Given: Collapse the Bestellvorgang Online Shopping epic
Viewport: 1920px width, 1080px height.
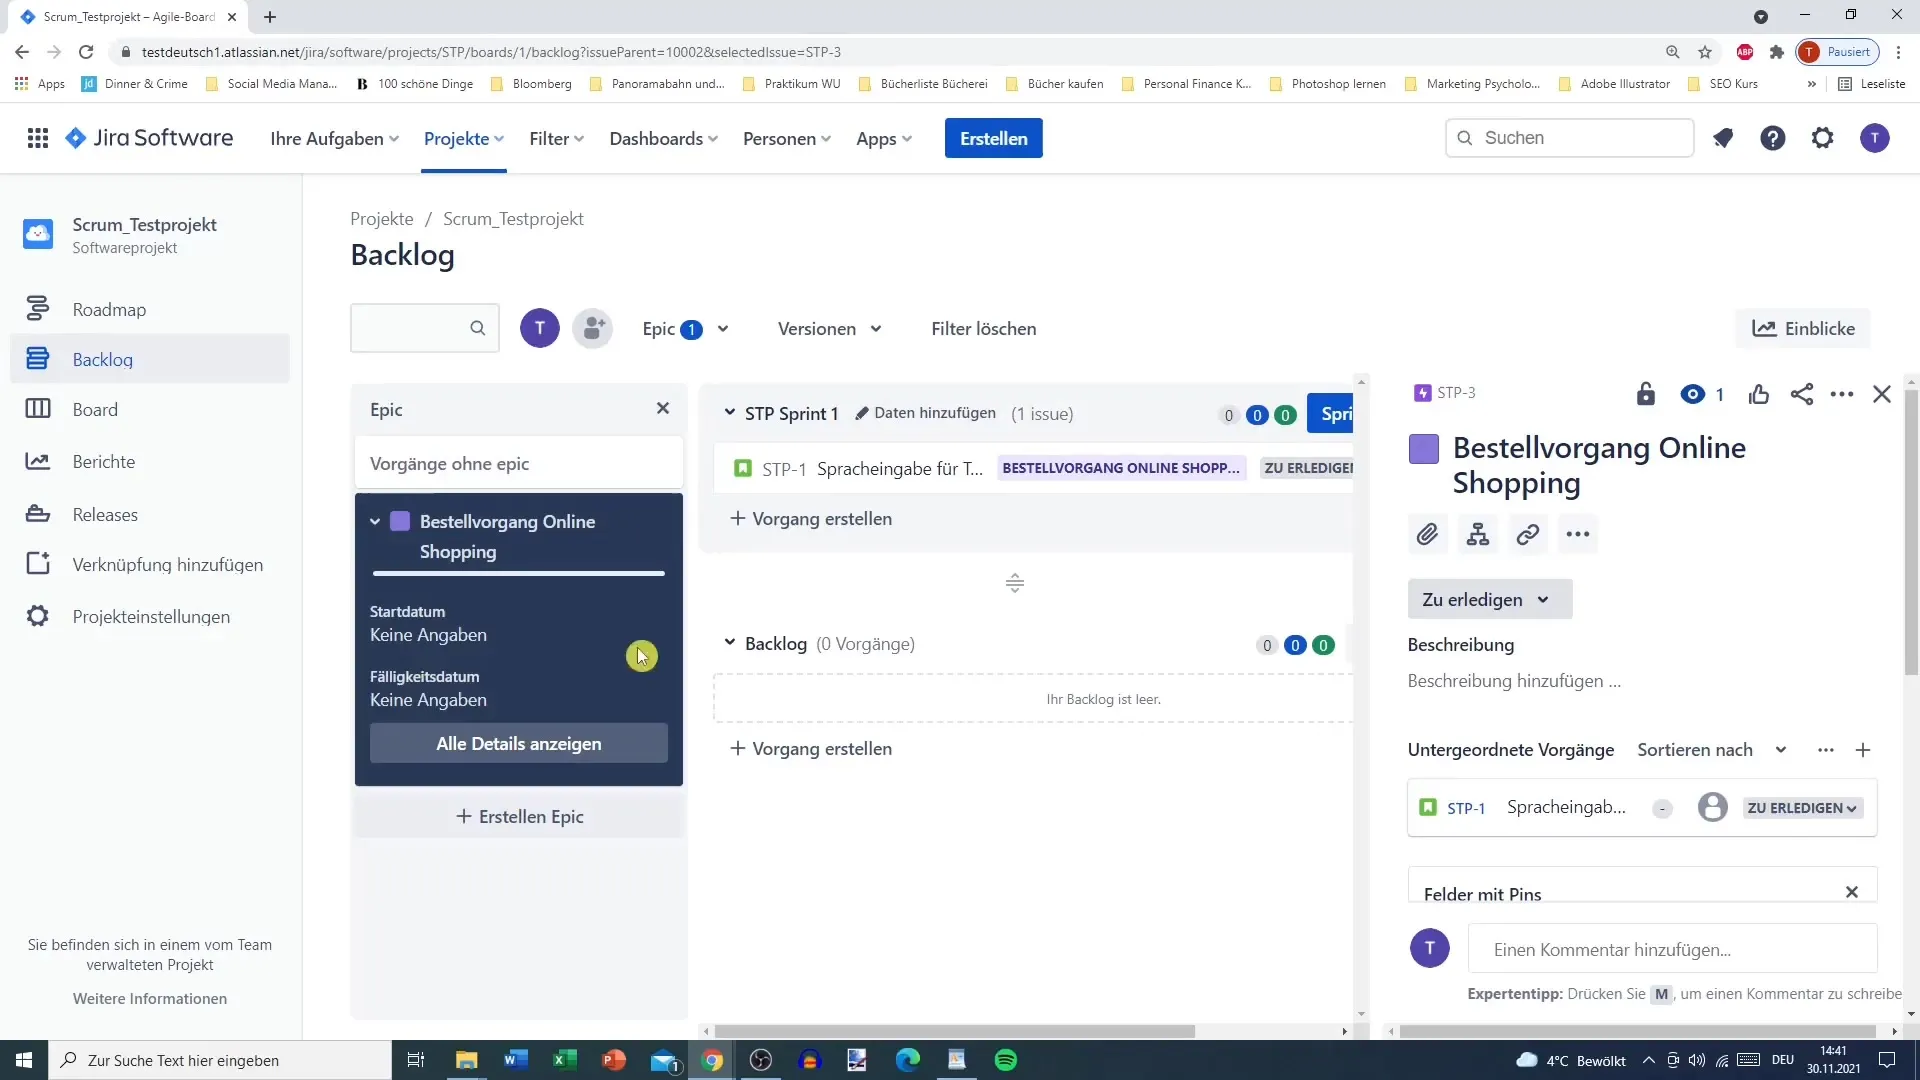Looking at the screenshot, I should click(x=376, y=521).
